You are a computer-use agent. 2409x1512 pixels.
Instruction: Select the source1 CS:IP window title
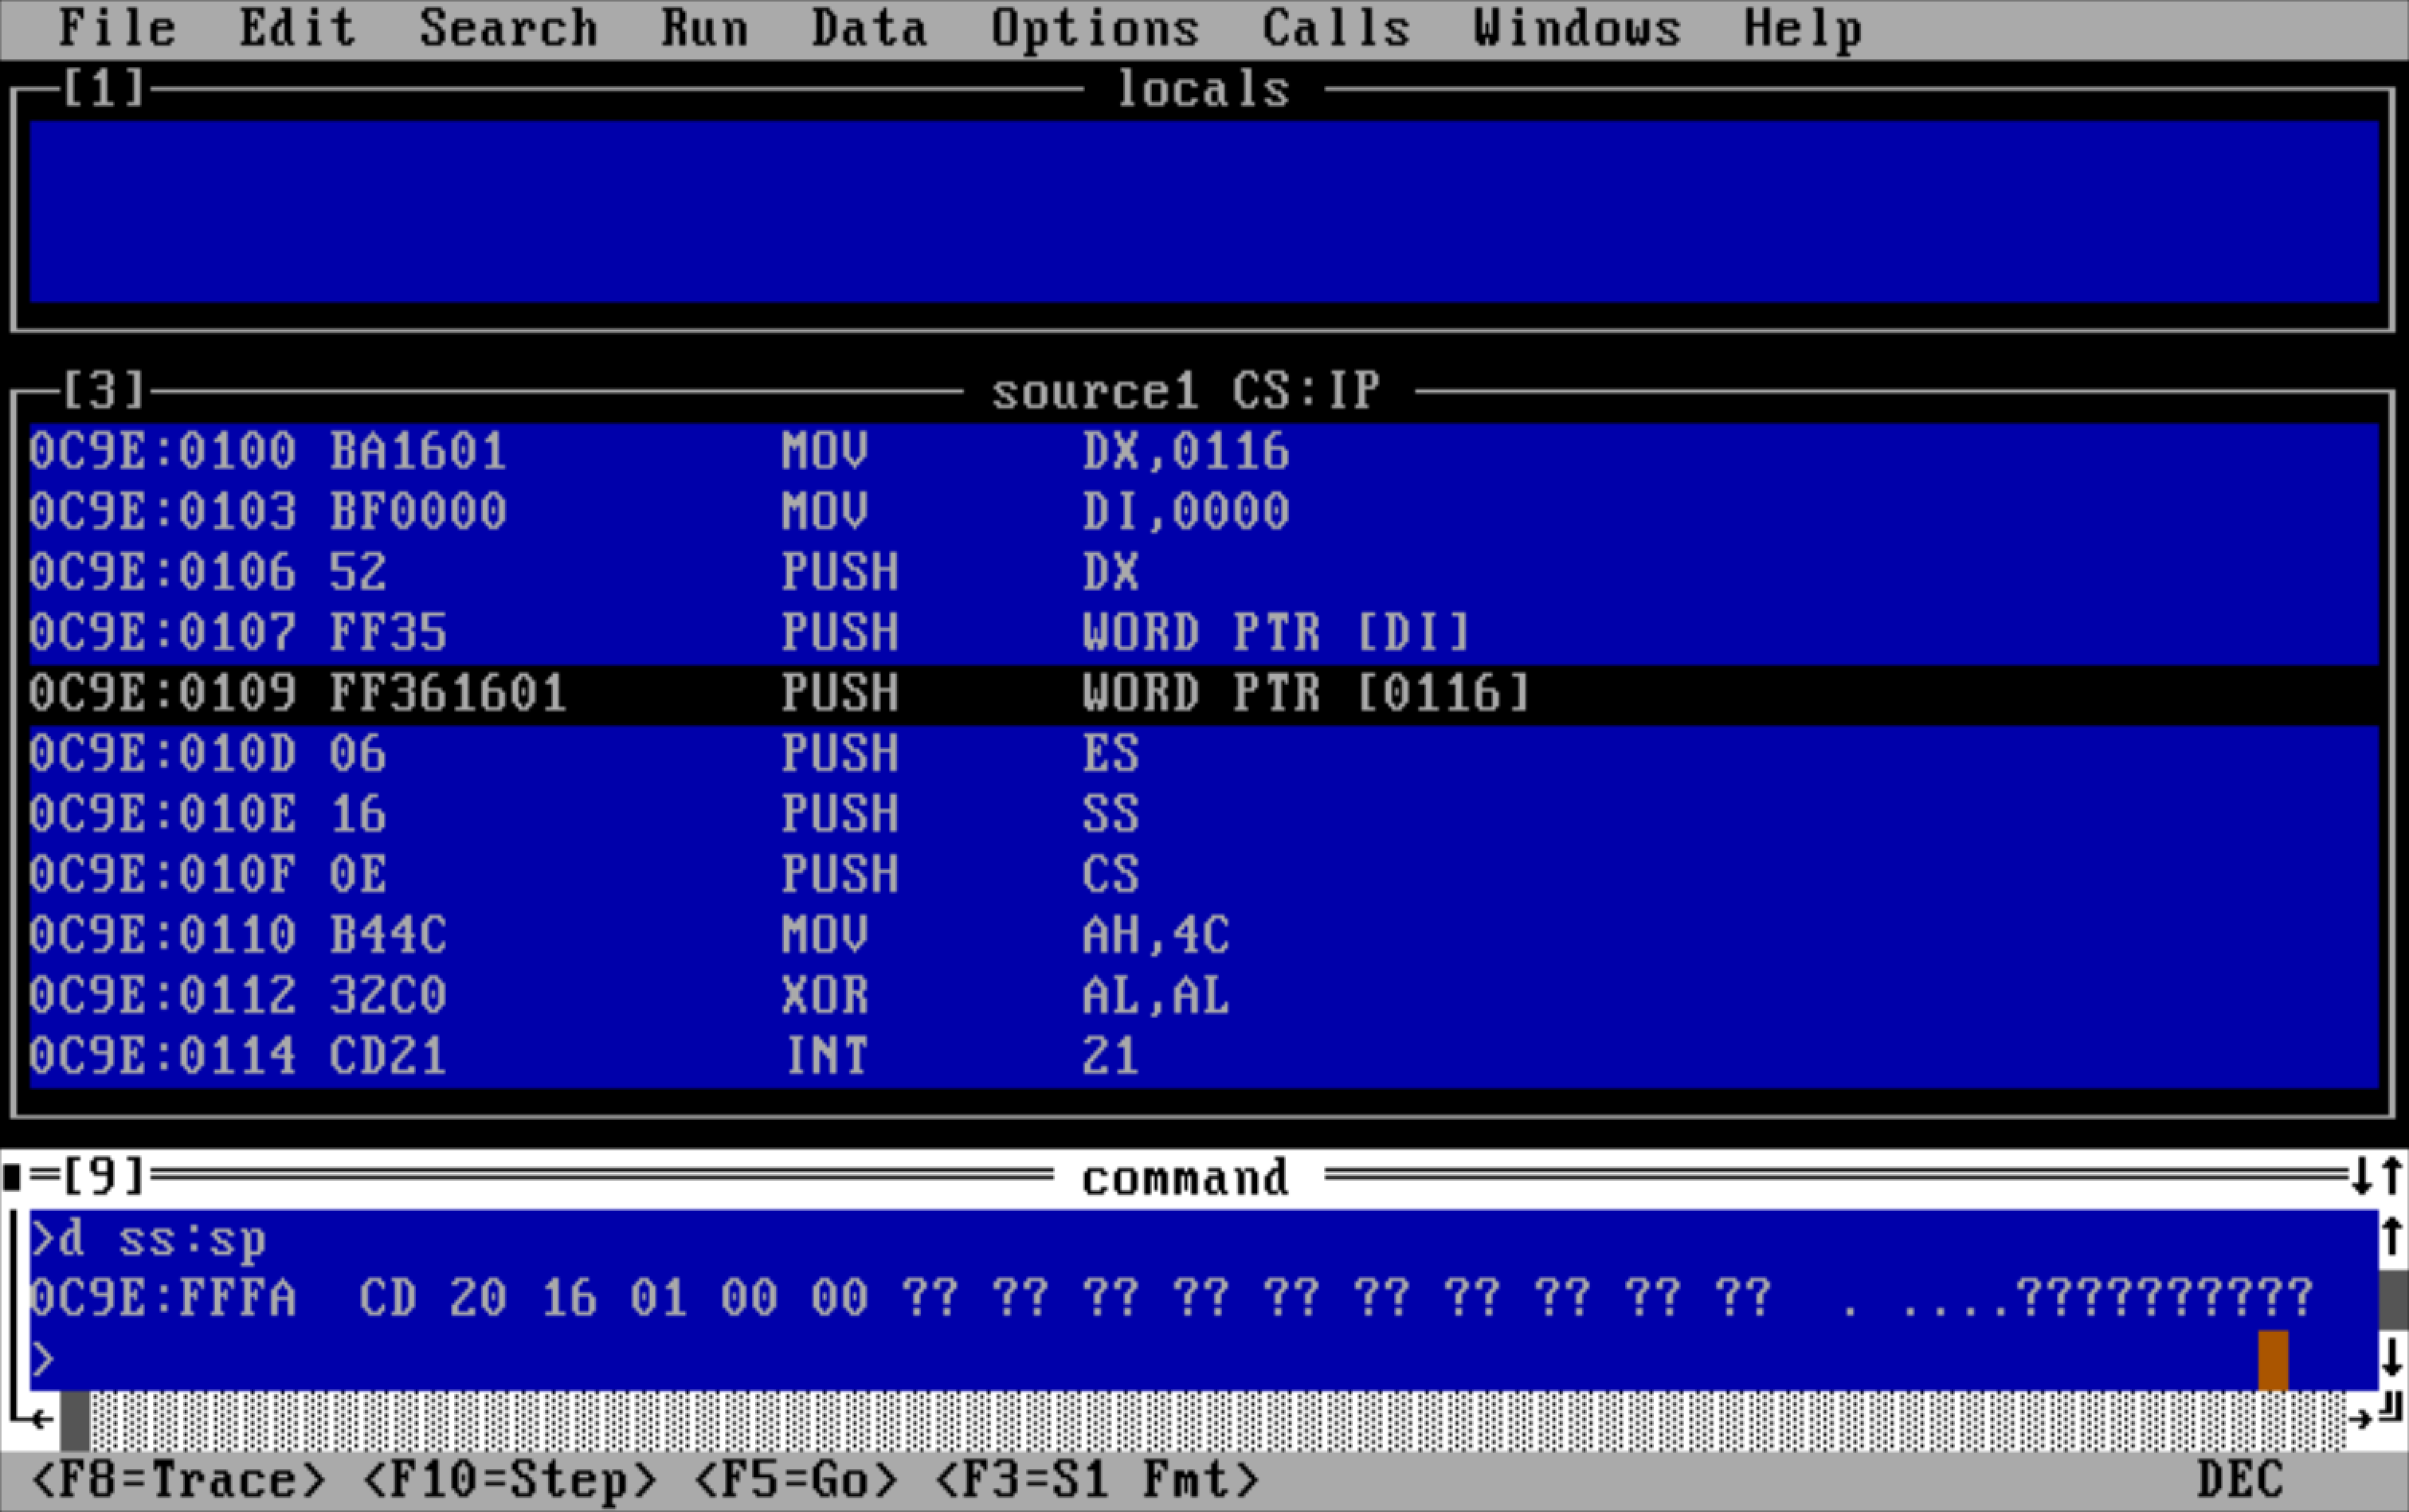1186,390
